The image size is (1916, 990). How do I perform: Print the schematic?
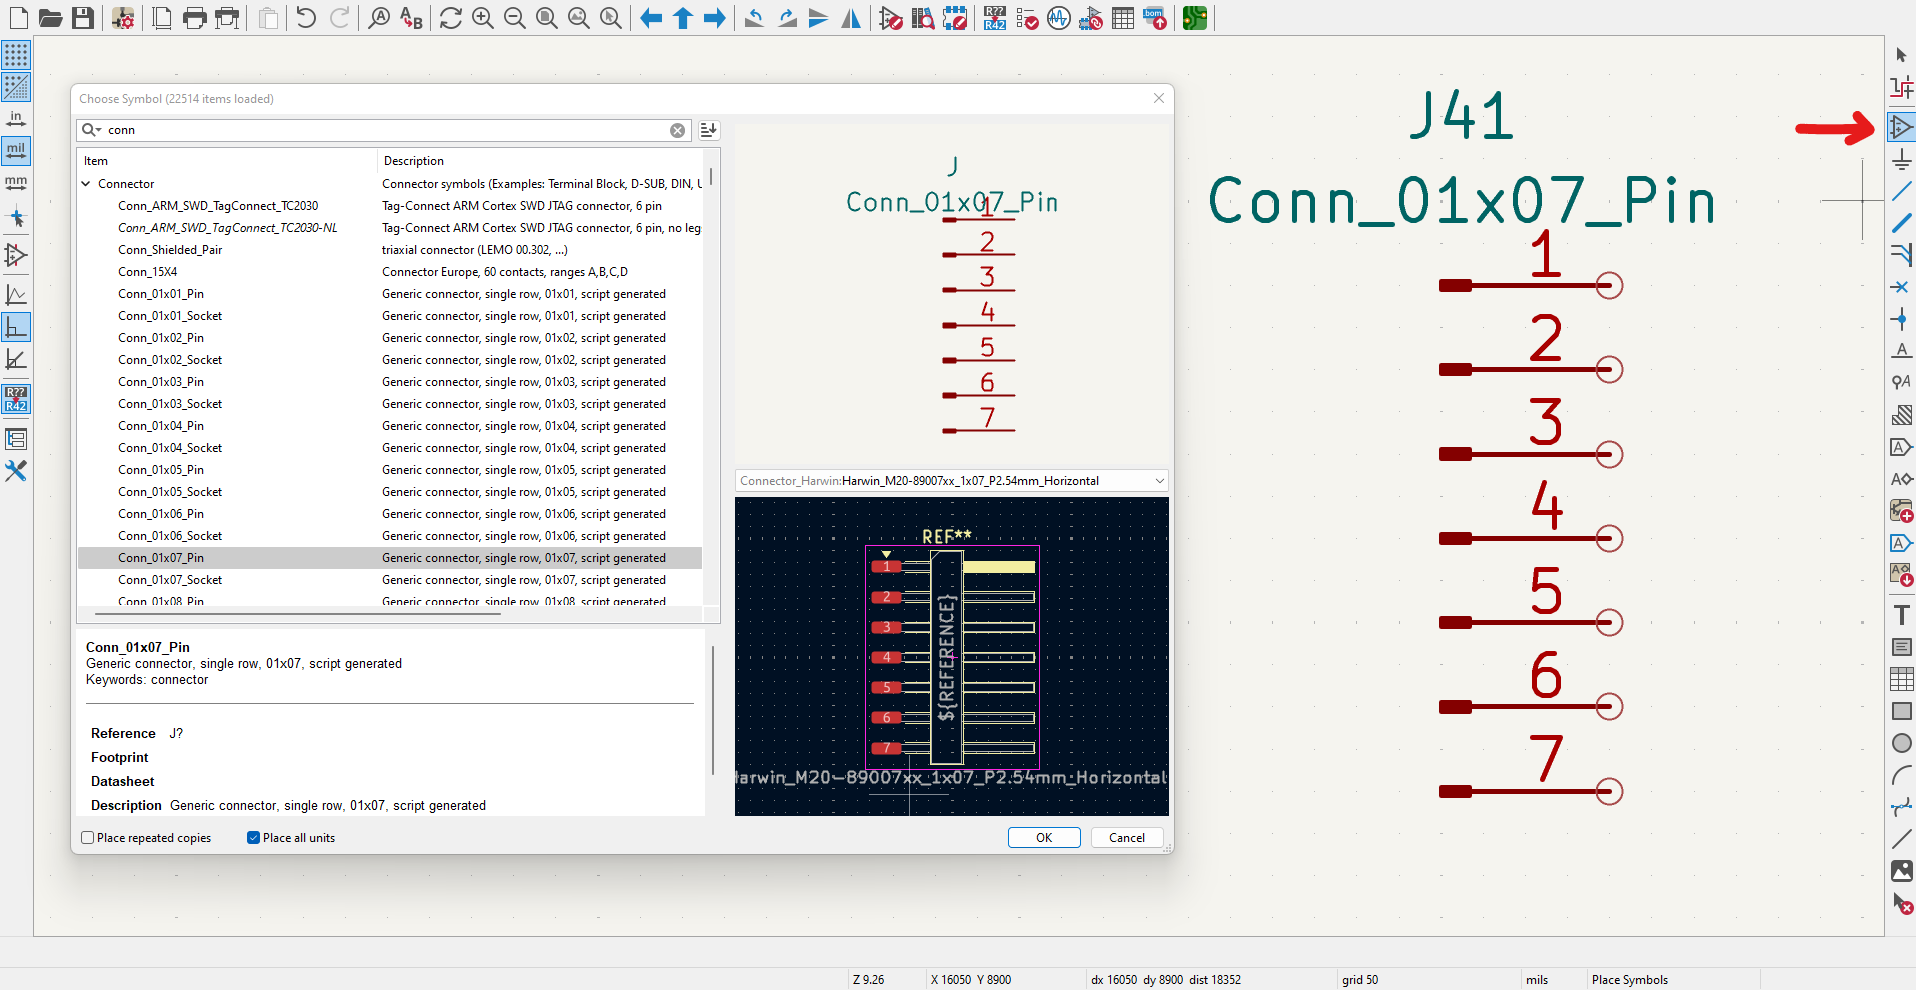pyautogui.click(x=194, y=18)
